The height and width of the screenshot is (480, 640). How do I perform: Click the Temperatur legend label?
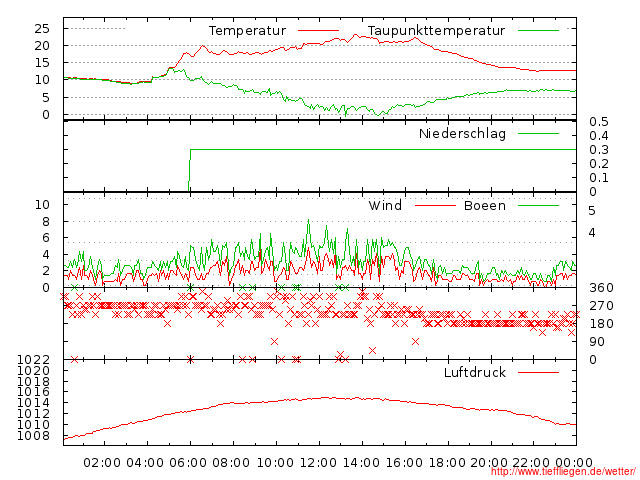pos(247,31)
